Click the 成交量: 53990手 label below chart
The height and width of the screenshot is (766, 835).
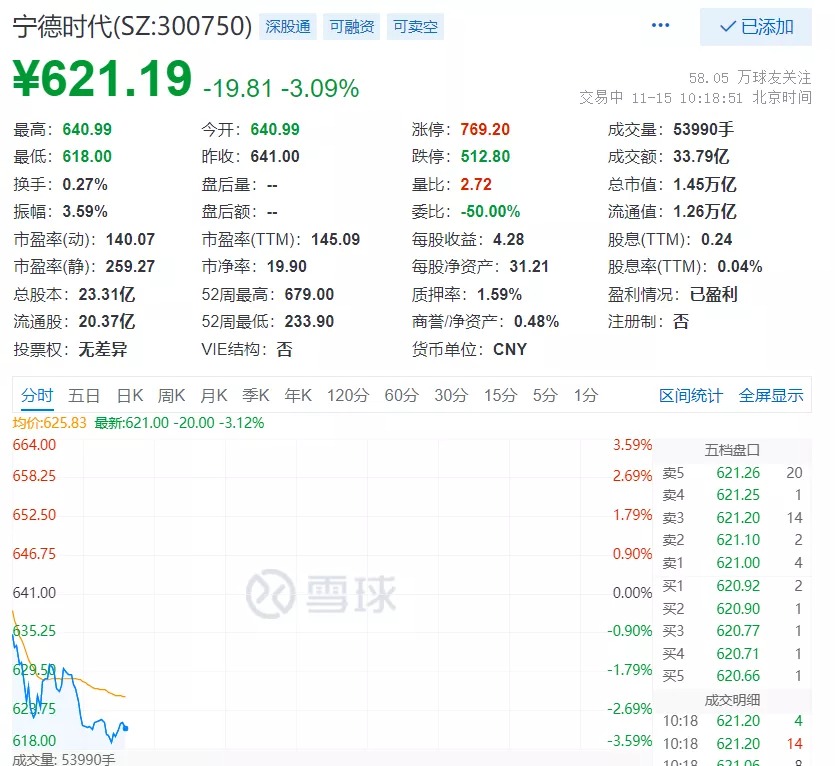pyautogui.click(x=63, y=759)
